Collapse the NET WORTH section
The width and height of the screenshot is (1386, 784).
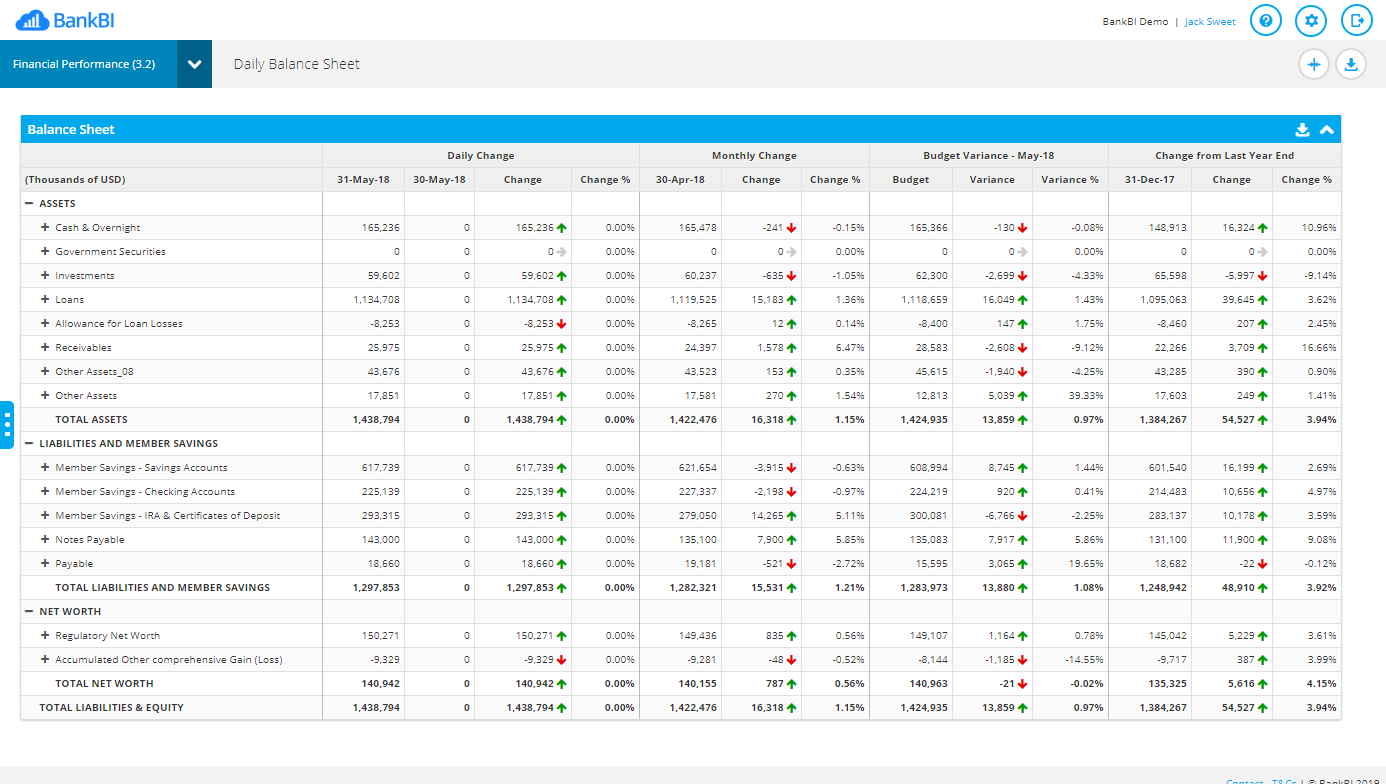click(x=30, y=611)
